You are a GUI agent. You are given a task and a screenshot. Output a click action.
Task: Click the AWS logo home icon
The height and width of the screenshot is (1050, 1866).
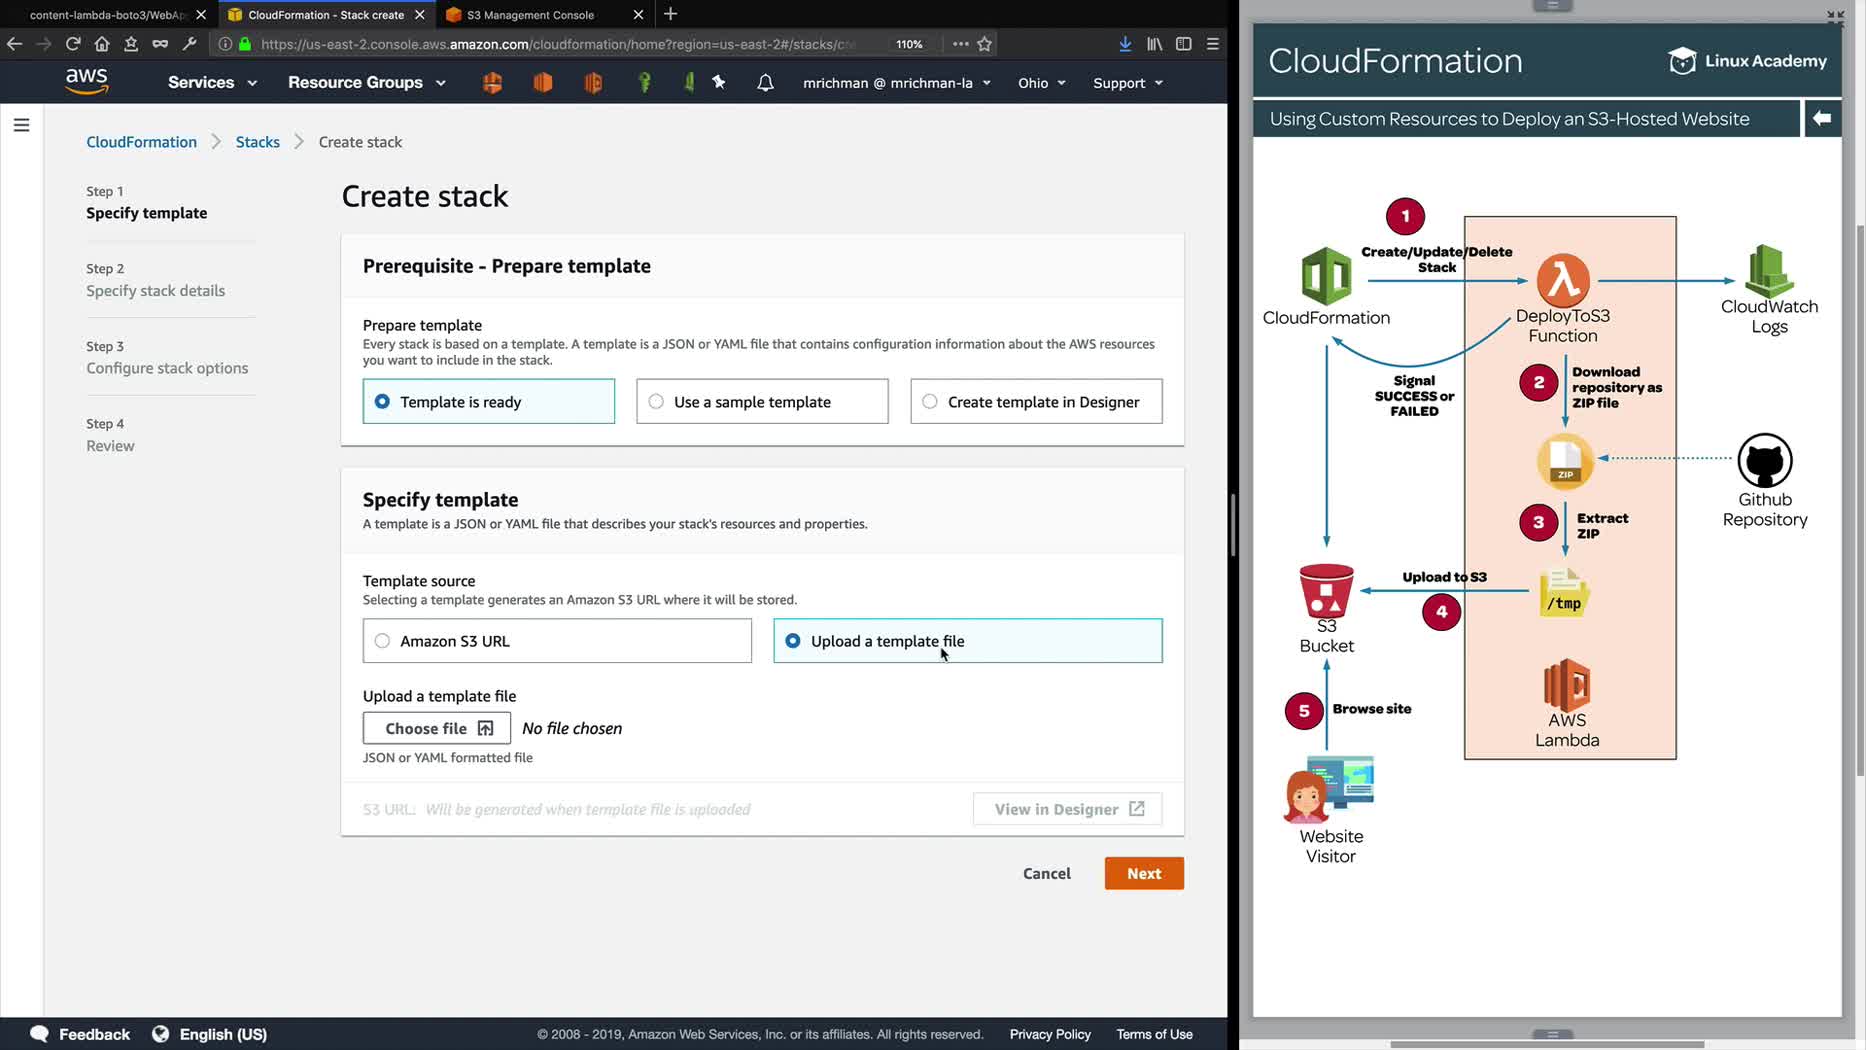tap(87, 82)
